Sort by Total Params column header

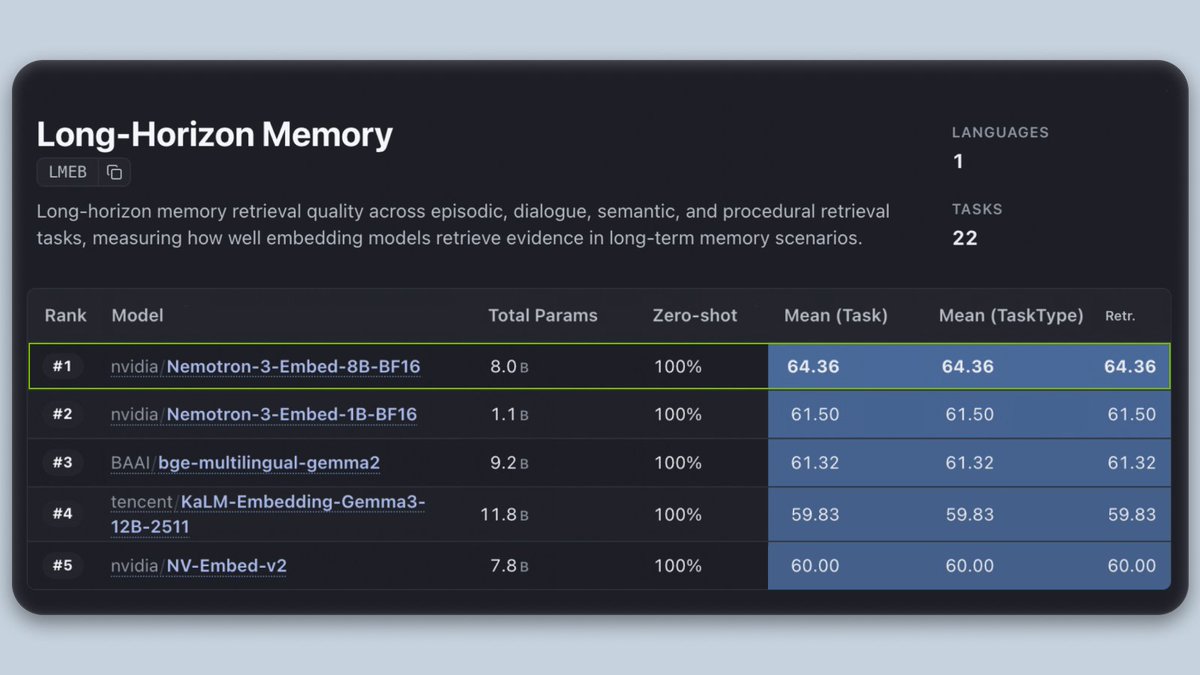coord(543,315)
